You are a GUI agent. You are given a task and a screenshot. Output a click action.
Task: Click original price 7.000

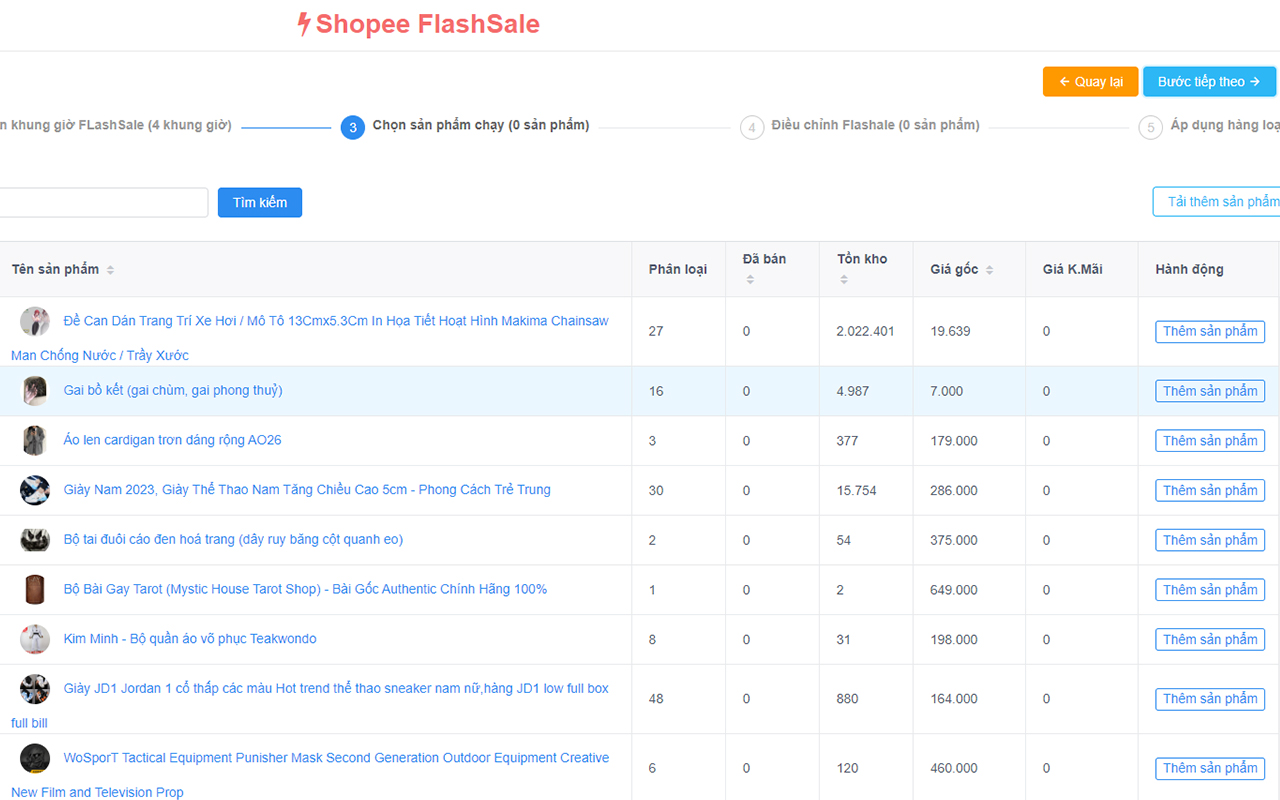tap(947, 391)
